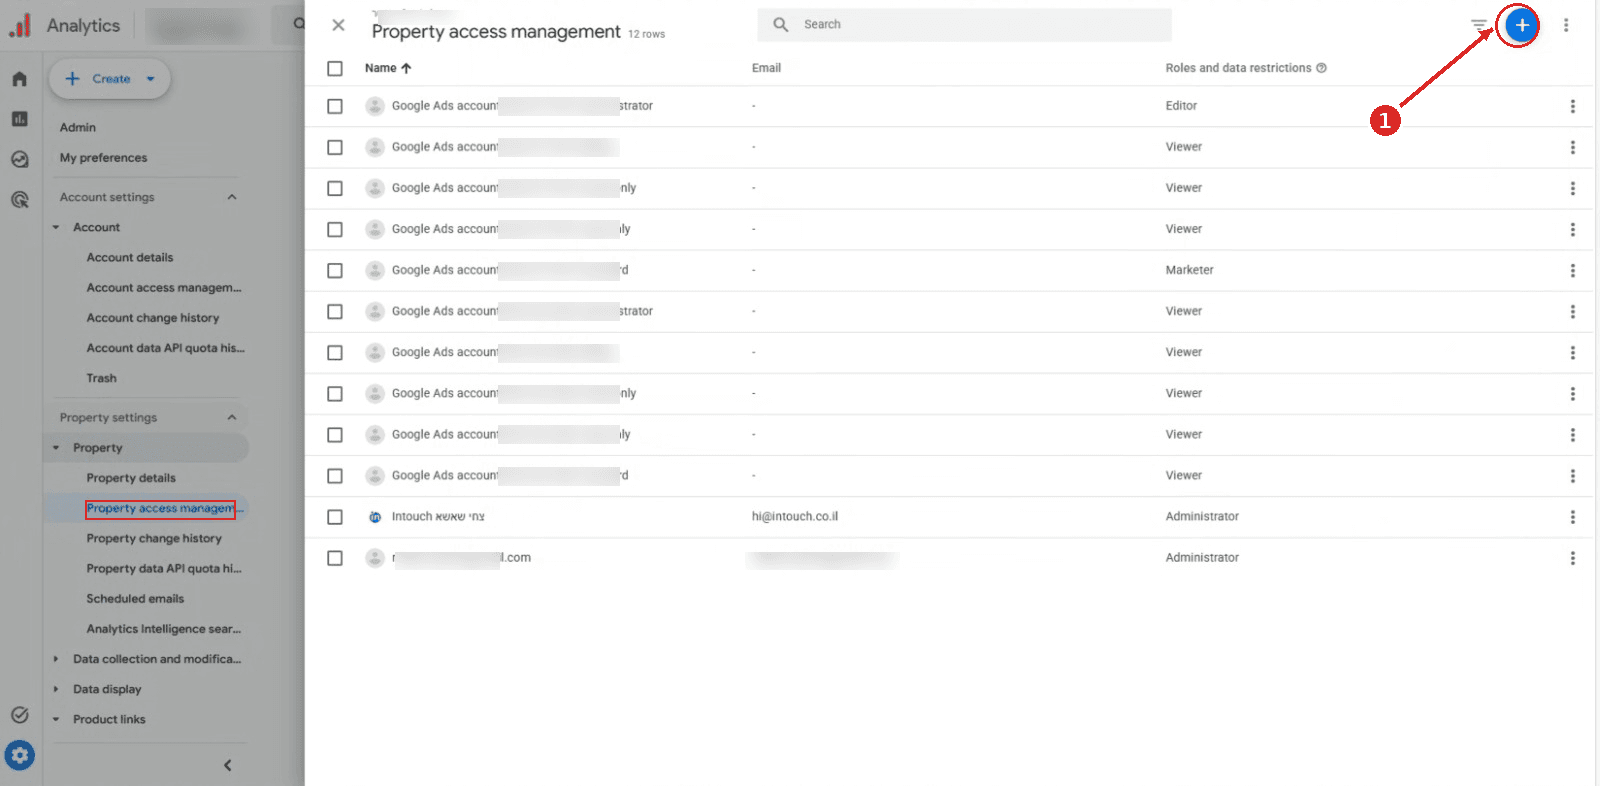Screen dimensions: 1600x786
Task: Expand Data collection and modification node
Action: (x=56, y=659)
